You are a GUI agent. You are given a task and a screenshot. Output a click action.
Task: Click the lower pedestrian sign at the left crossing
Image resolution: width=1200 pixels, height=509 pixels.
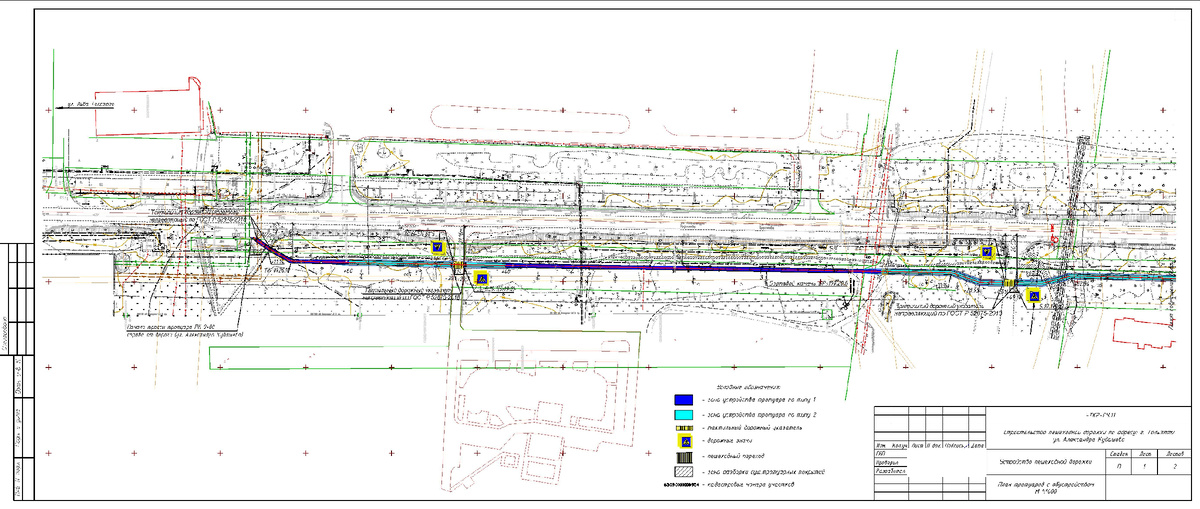click(x=482, y=278)
